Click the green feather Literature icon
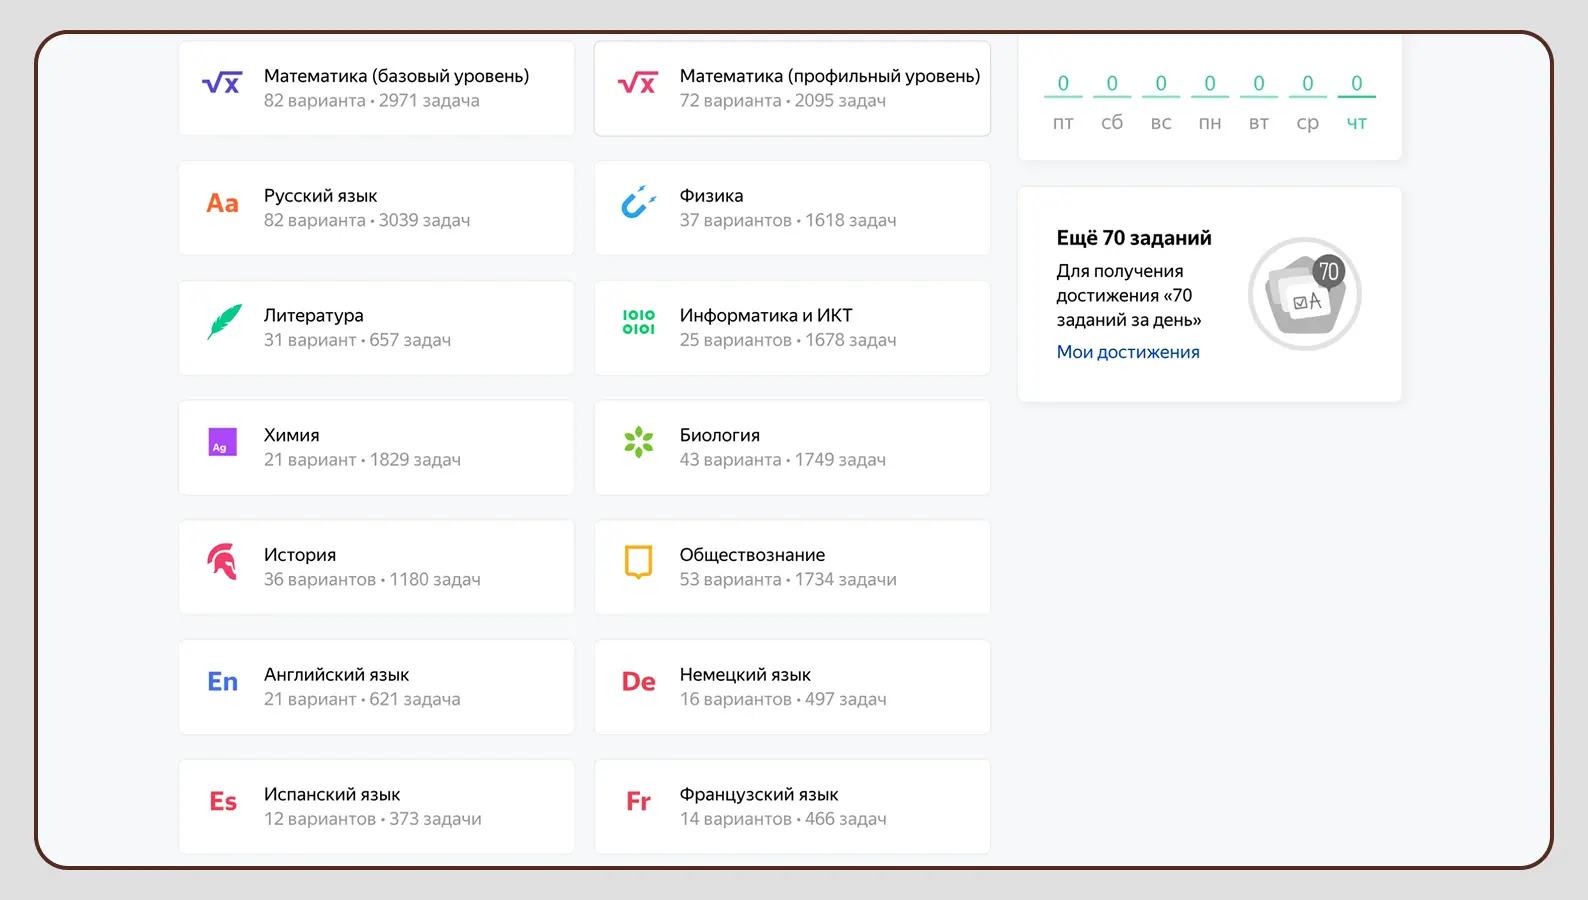Screen dimensions: 1588x900 [x=224, y=322]
